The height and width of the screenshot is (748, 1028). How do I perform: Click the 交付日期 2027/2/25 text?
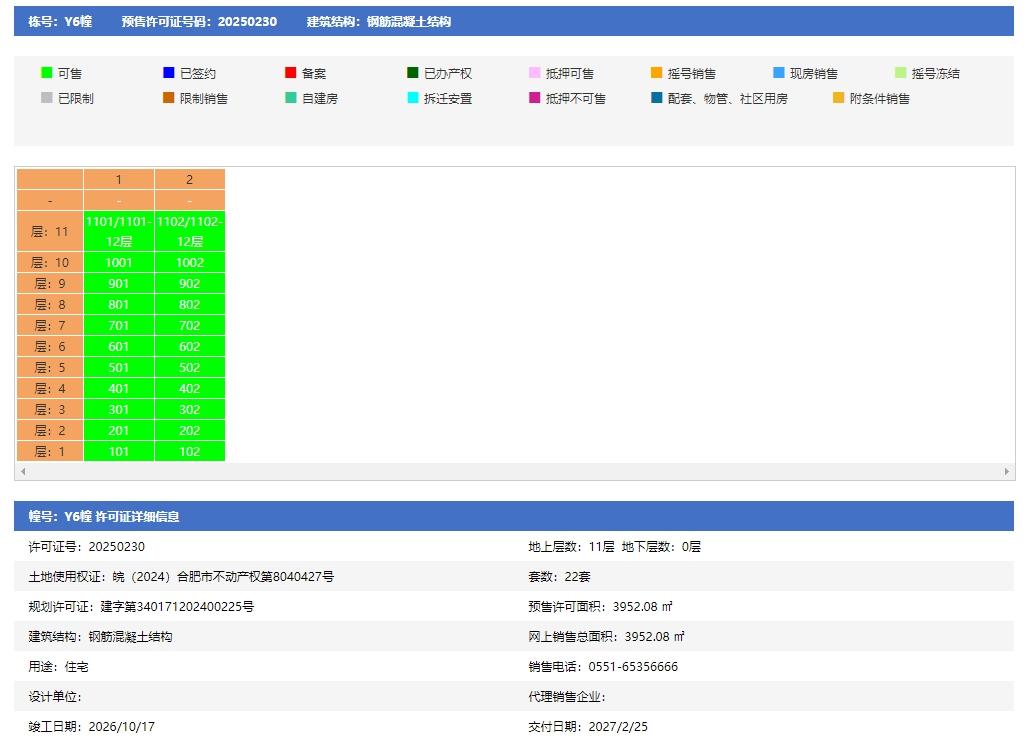[588, 727]
